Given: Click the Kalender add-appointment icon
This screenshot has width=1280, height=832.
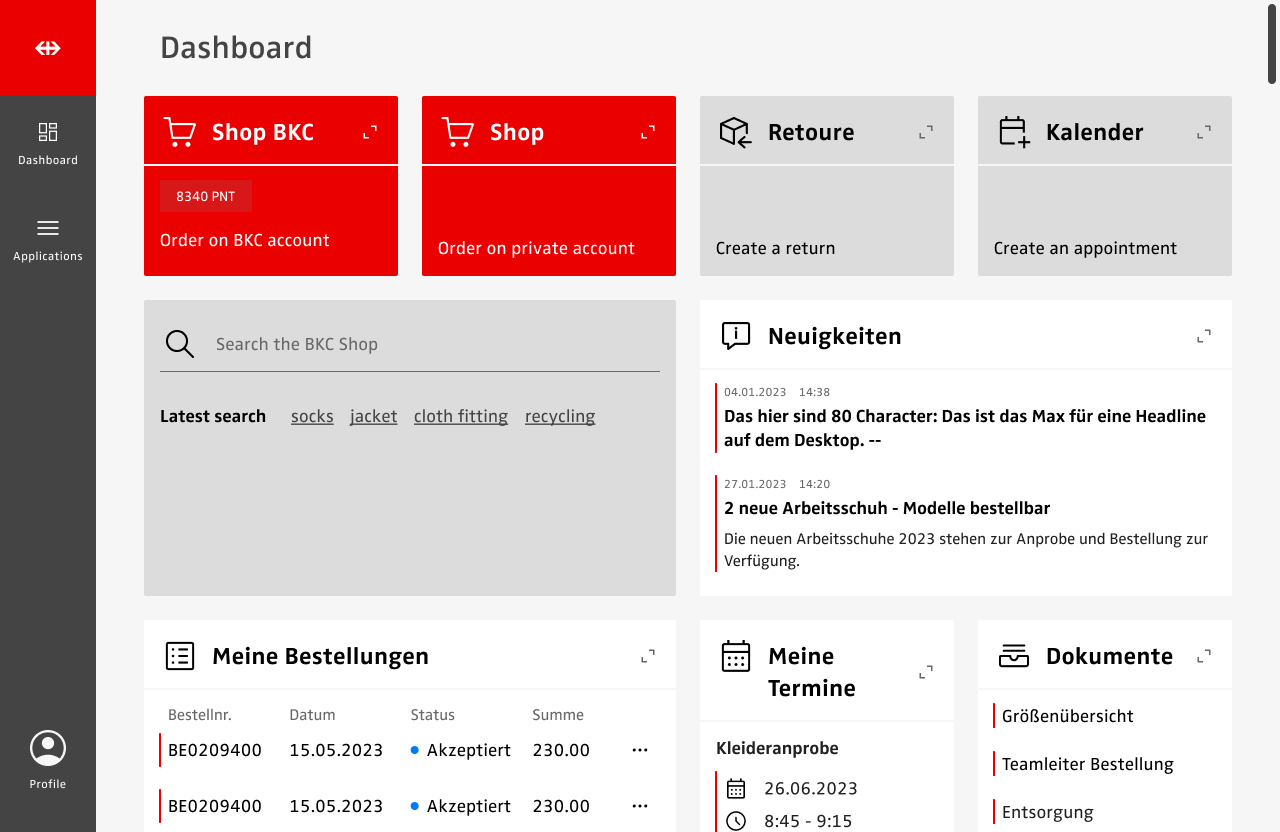Looking at the screenshot, I should 1014,132.
